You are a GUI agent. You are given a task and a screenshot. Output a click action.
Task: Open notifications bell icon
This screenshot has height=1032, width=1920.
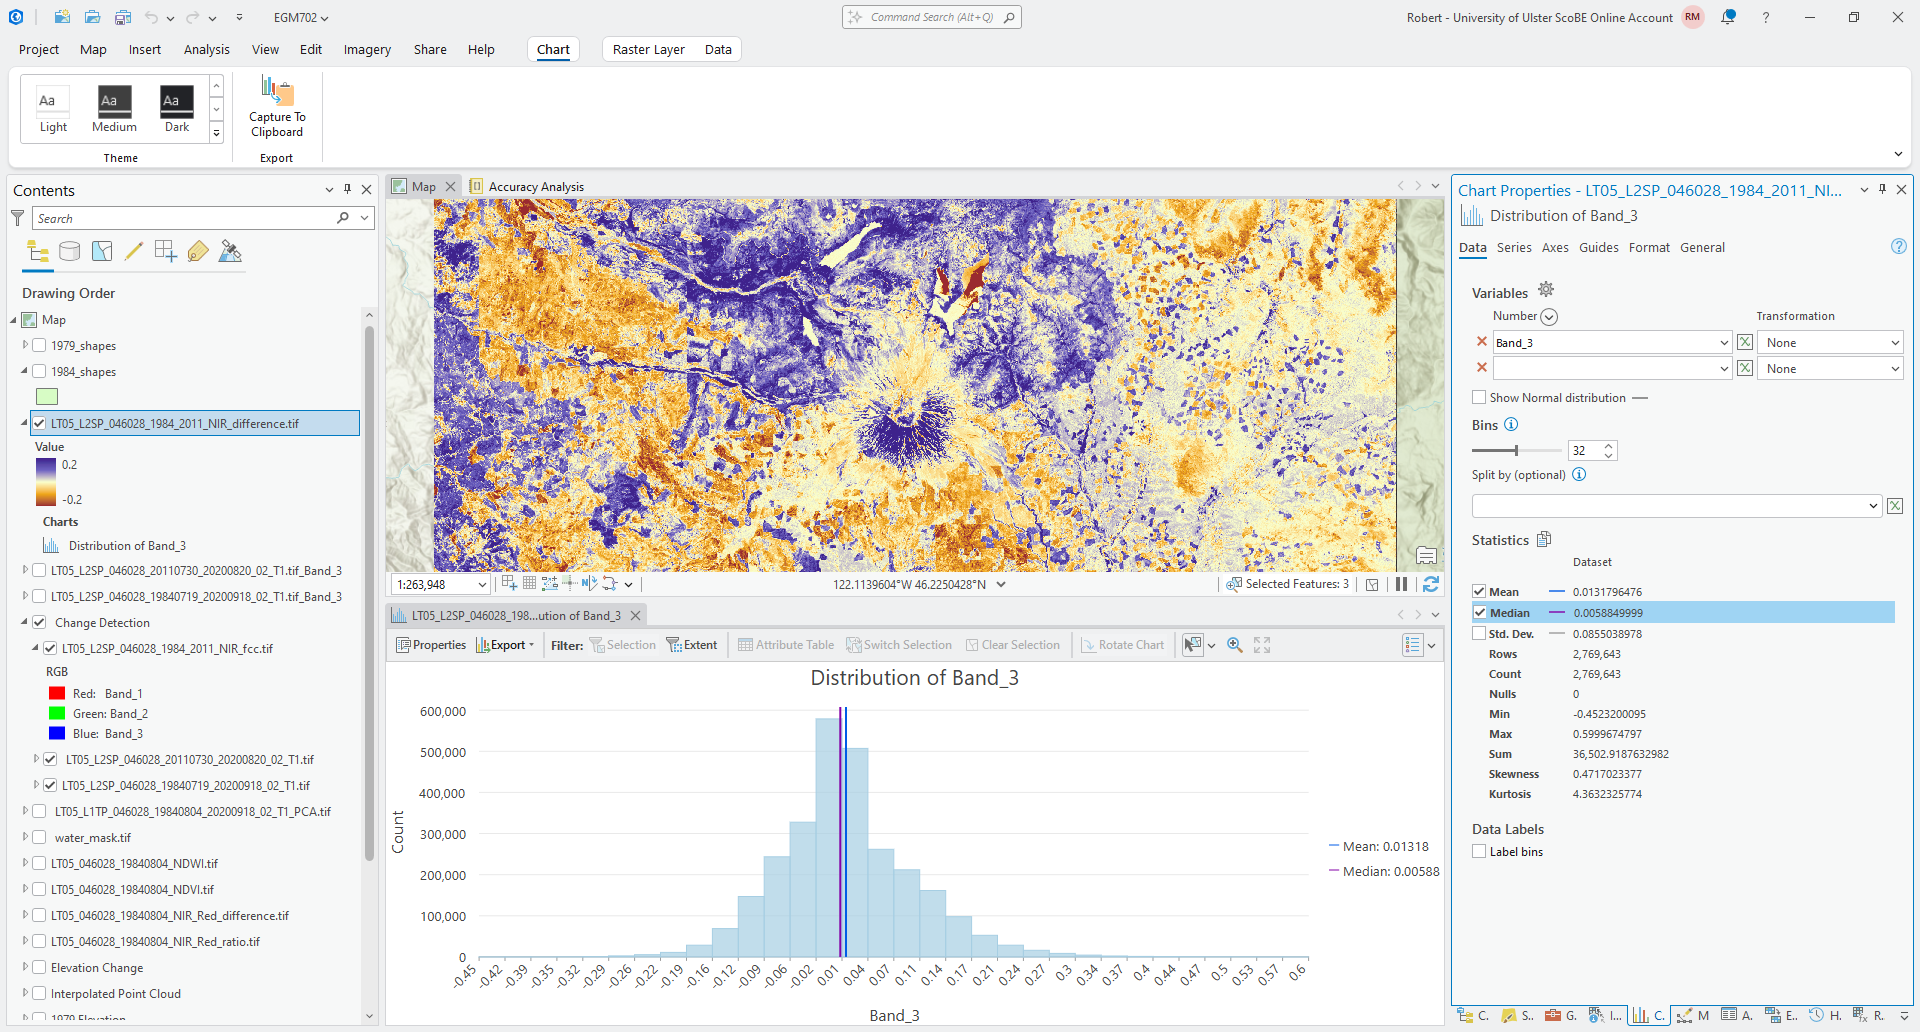[x=1728, y=17]
